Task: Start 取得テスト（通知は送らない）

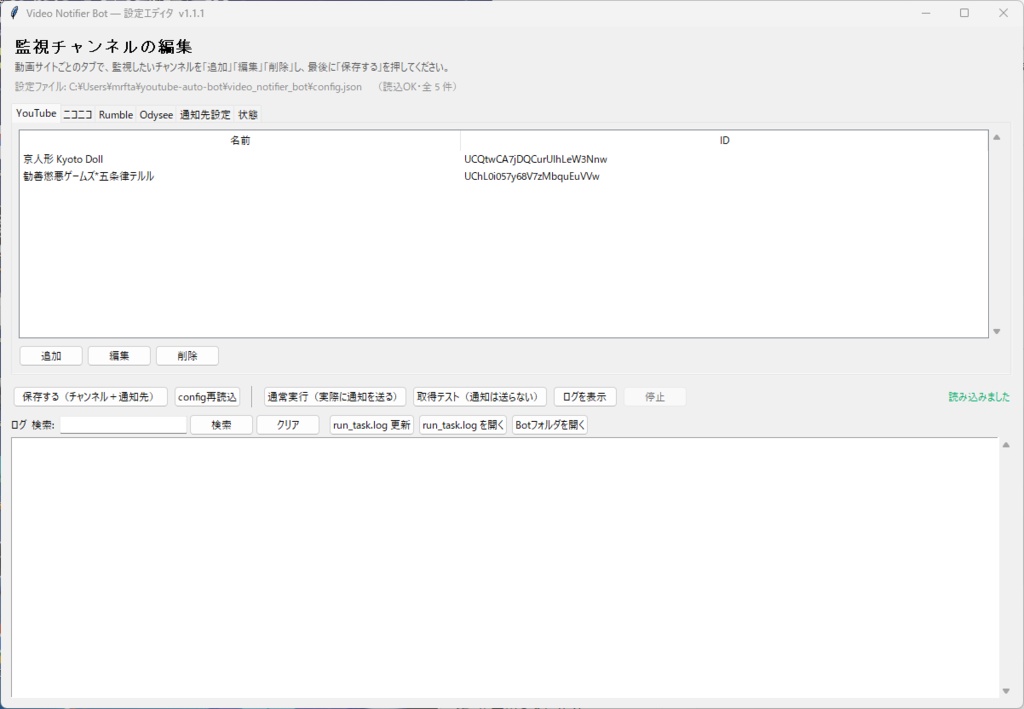Action: click(x=480, y=397)
